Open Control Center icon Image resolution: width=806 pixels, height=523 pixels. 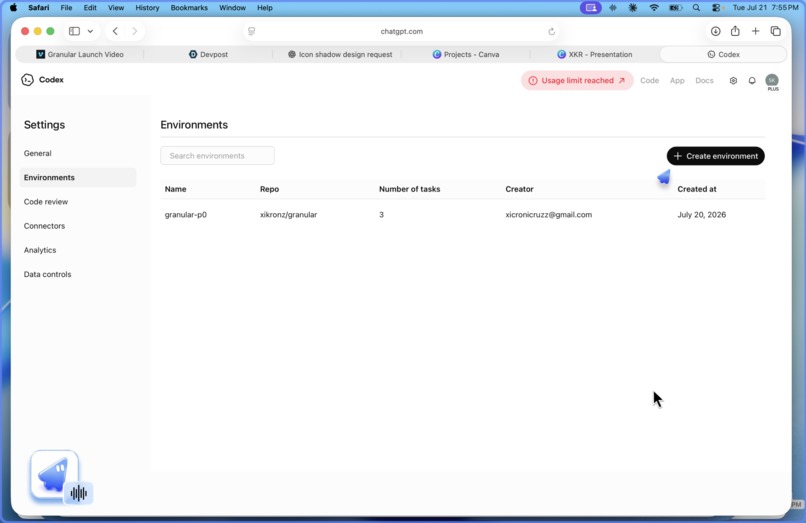pyautogui.click(x=716, y=8)
